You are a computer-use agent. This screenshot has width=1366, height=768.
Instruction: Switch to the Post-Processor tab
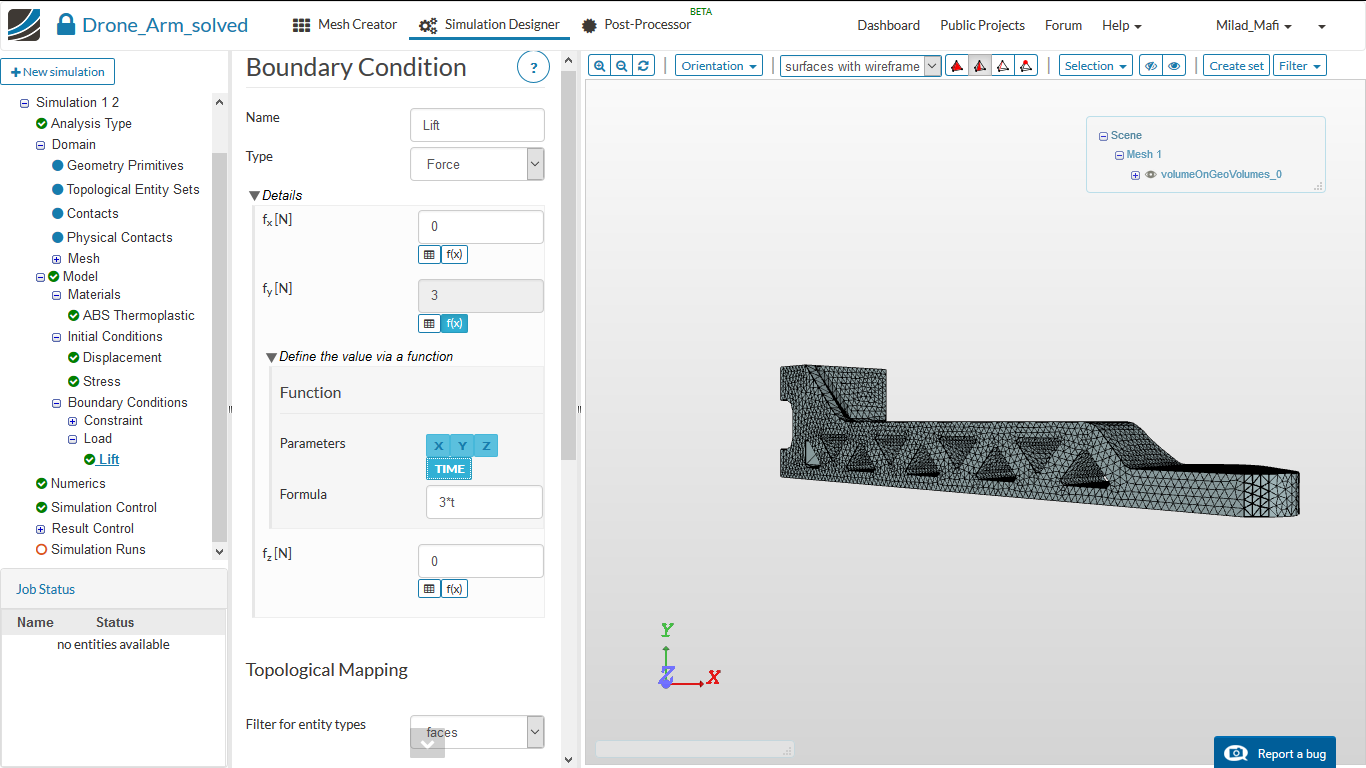coord(637,25)
